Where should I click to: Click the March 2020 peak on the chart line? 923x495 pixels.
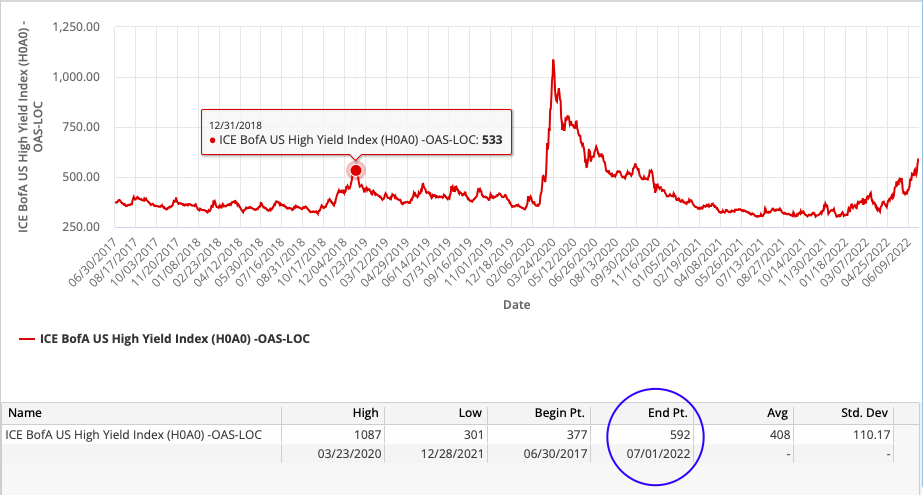coord(553,60)
